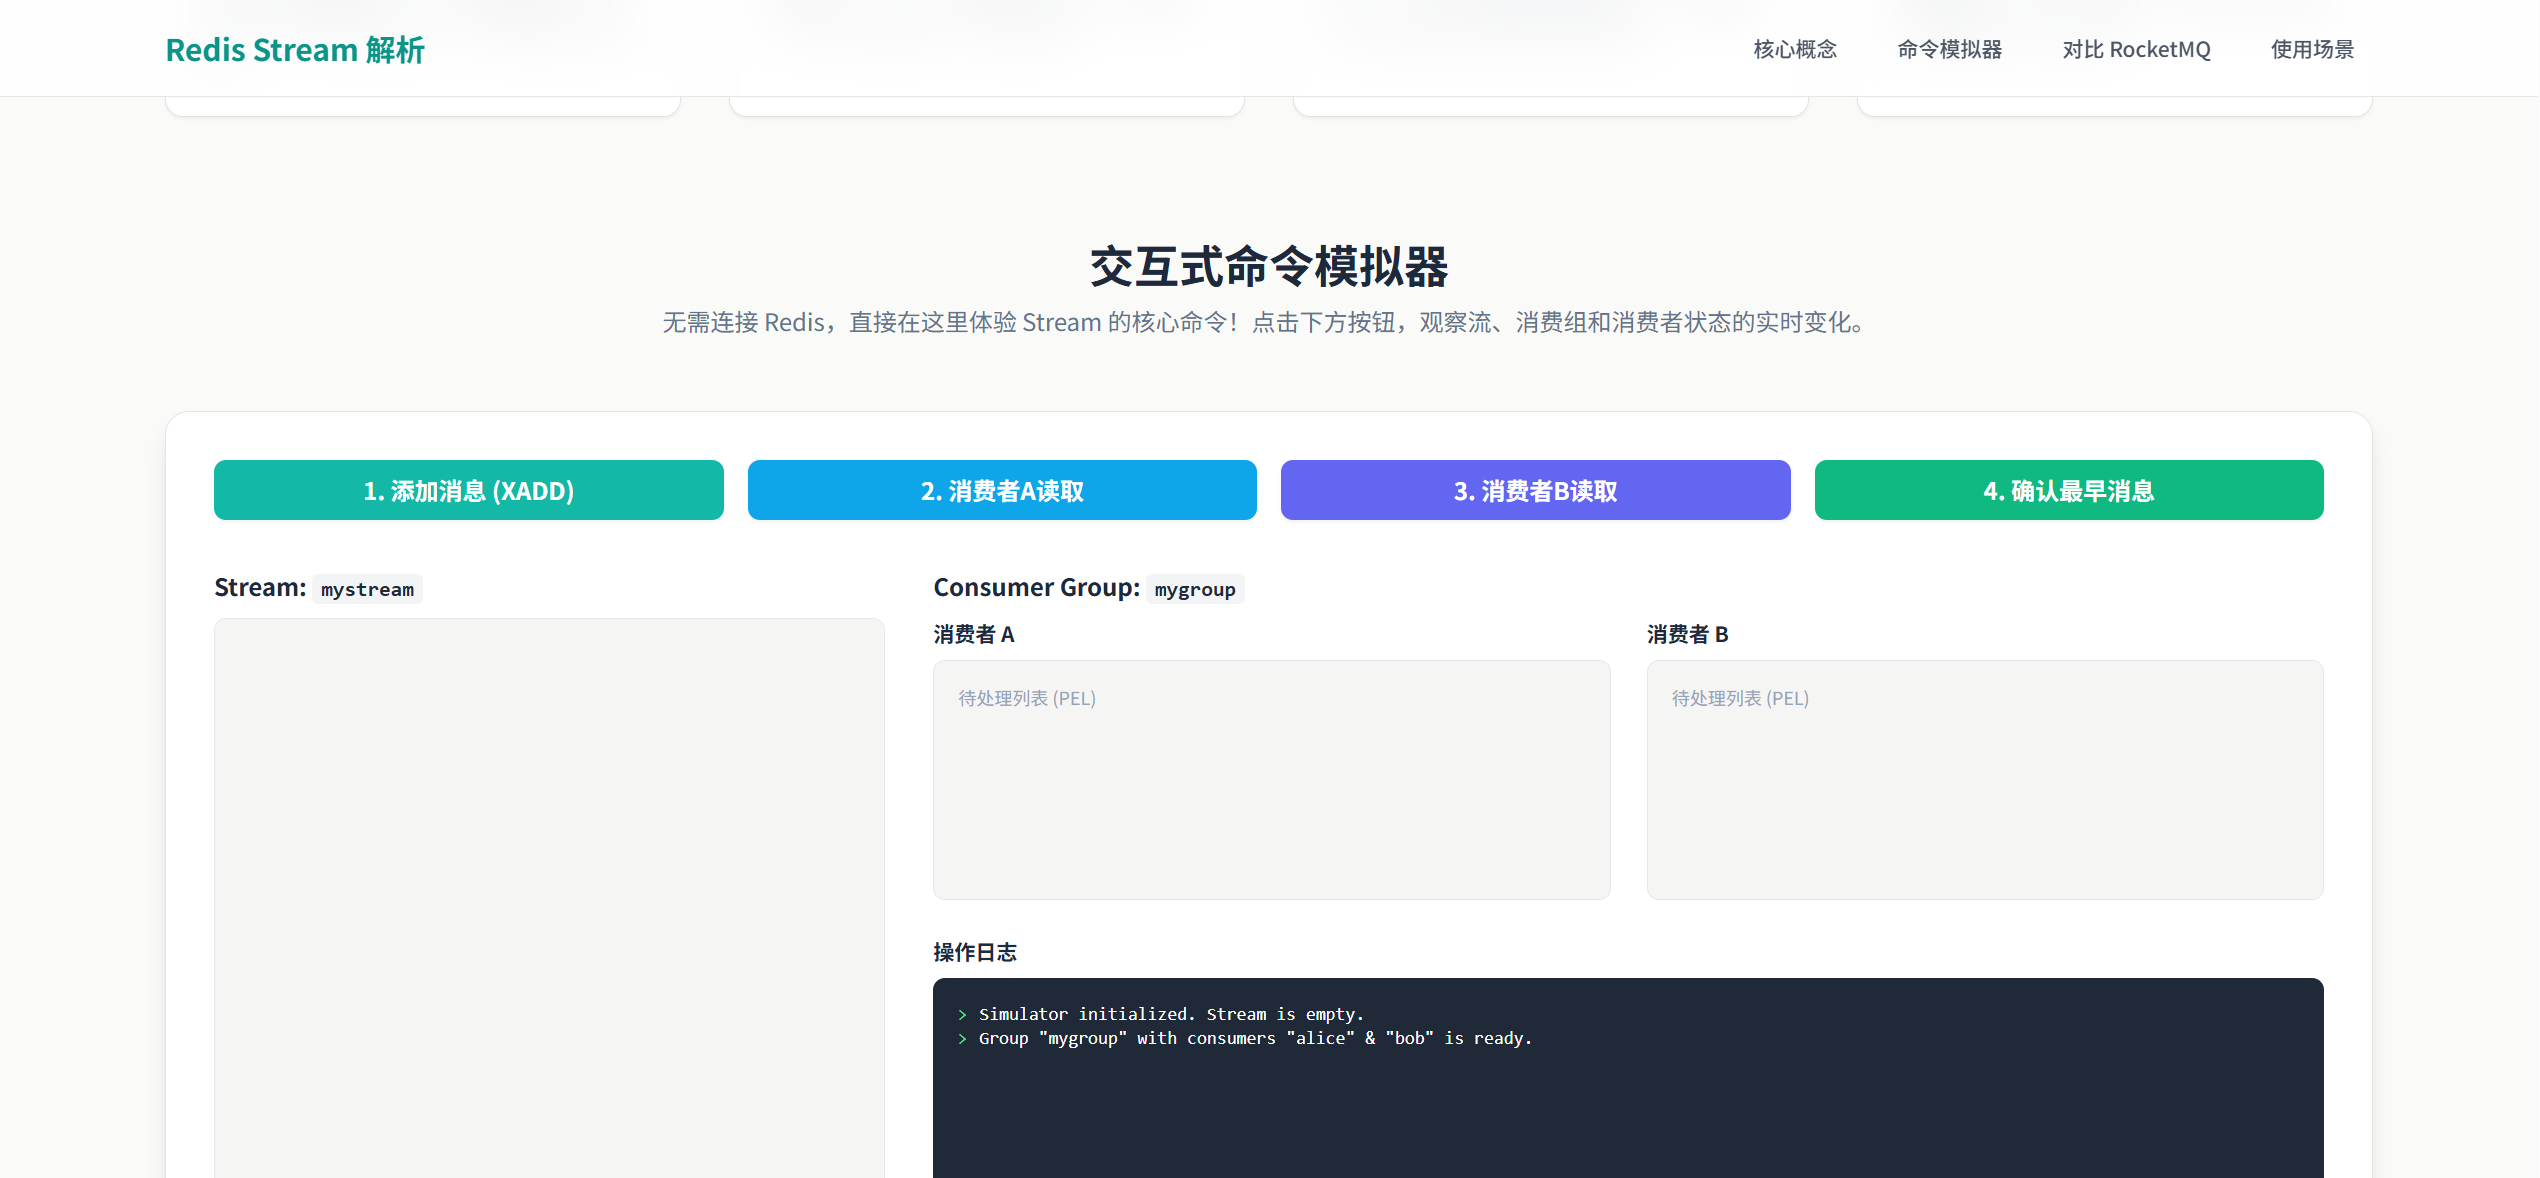Screen dimensions: 2540x1178
Task: Navigate to 使用场景 section
Action: [2312, 49]
